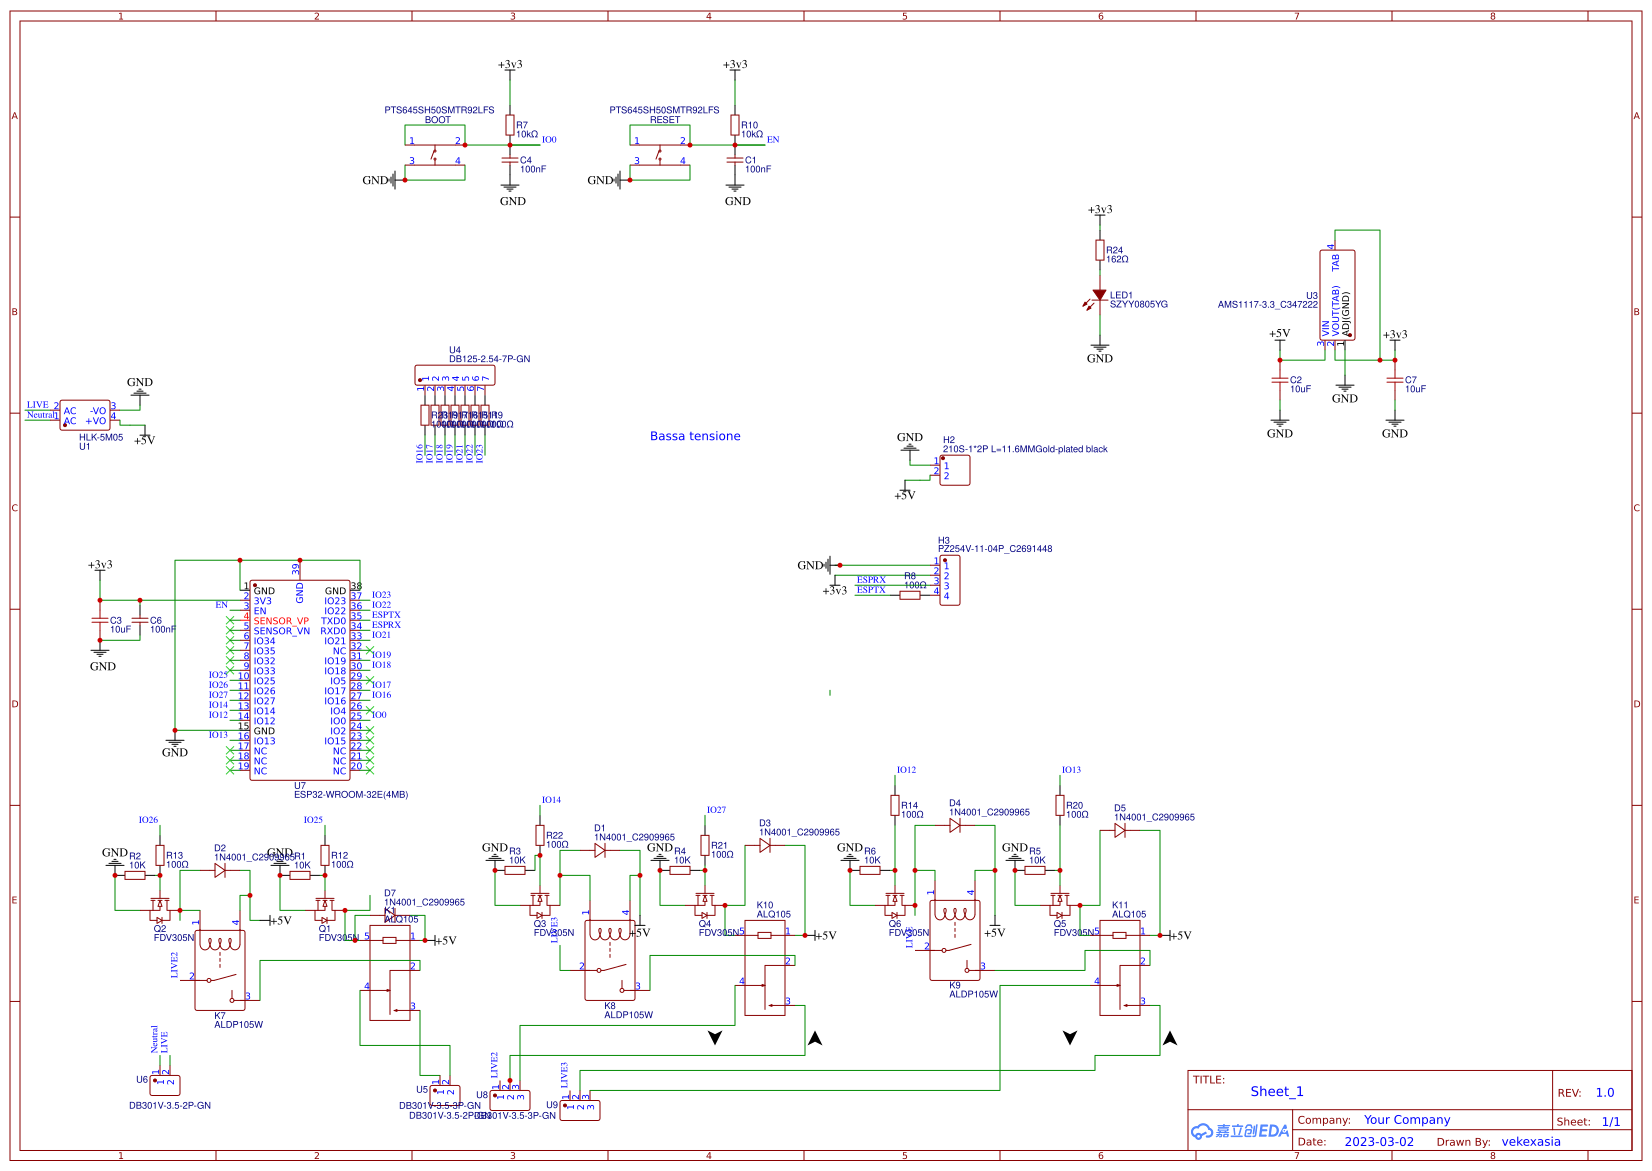1652x1171 pixels.
Task: Click the sheet number '1/1'
Action: [x=1611, y=1122]
